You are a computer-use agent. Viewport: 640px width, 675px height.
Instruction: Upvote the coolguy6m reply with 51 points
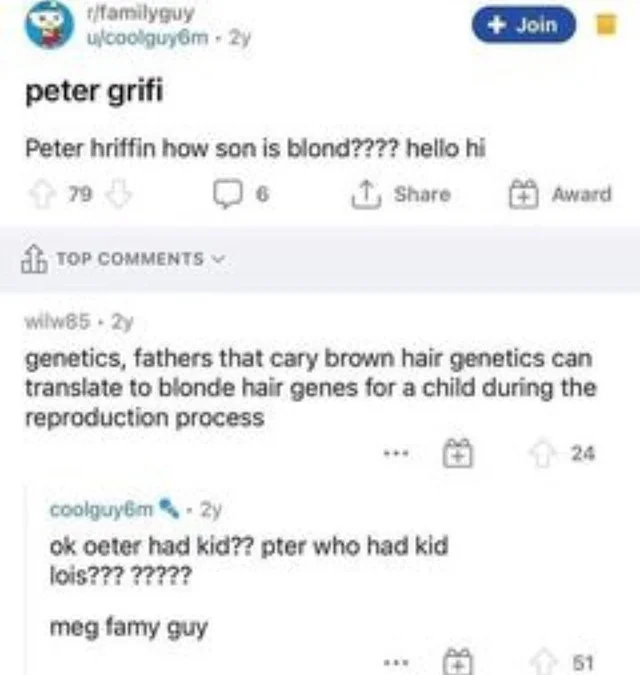pyautogui.click(x=544, y=661)
